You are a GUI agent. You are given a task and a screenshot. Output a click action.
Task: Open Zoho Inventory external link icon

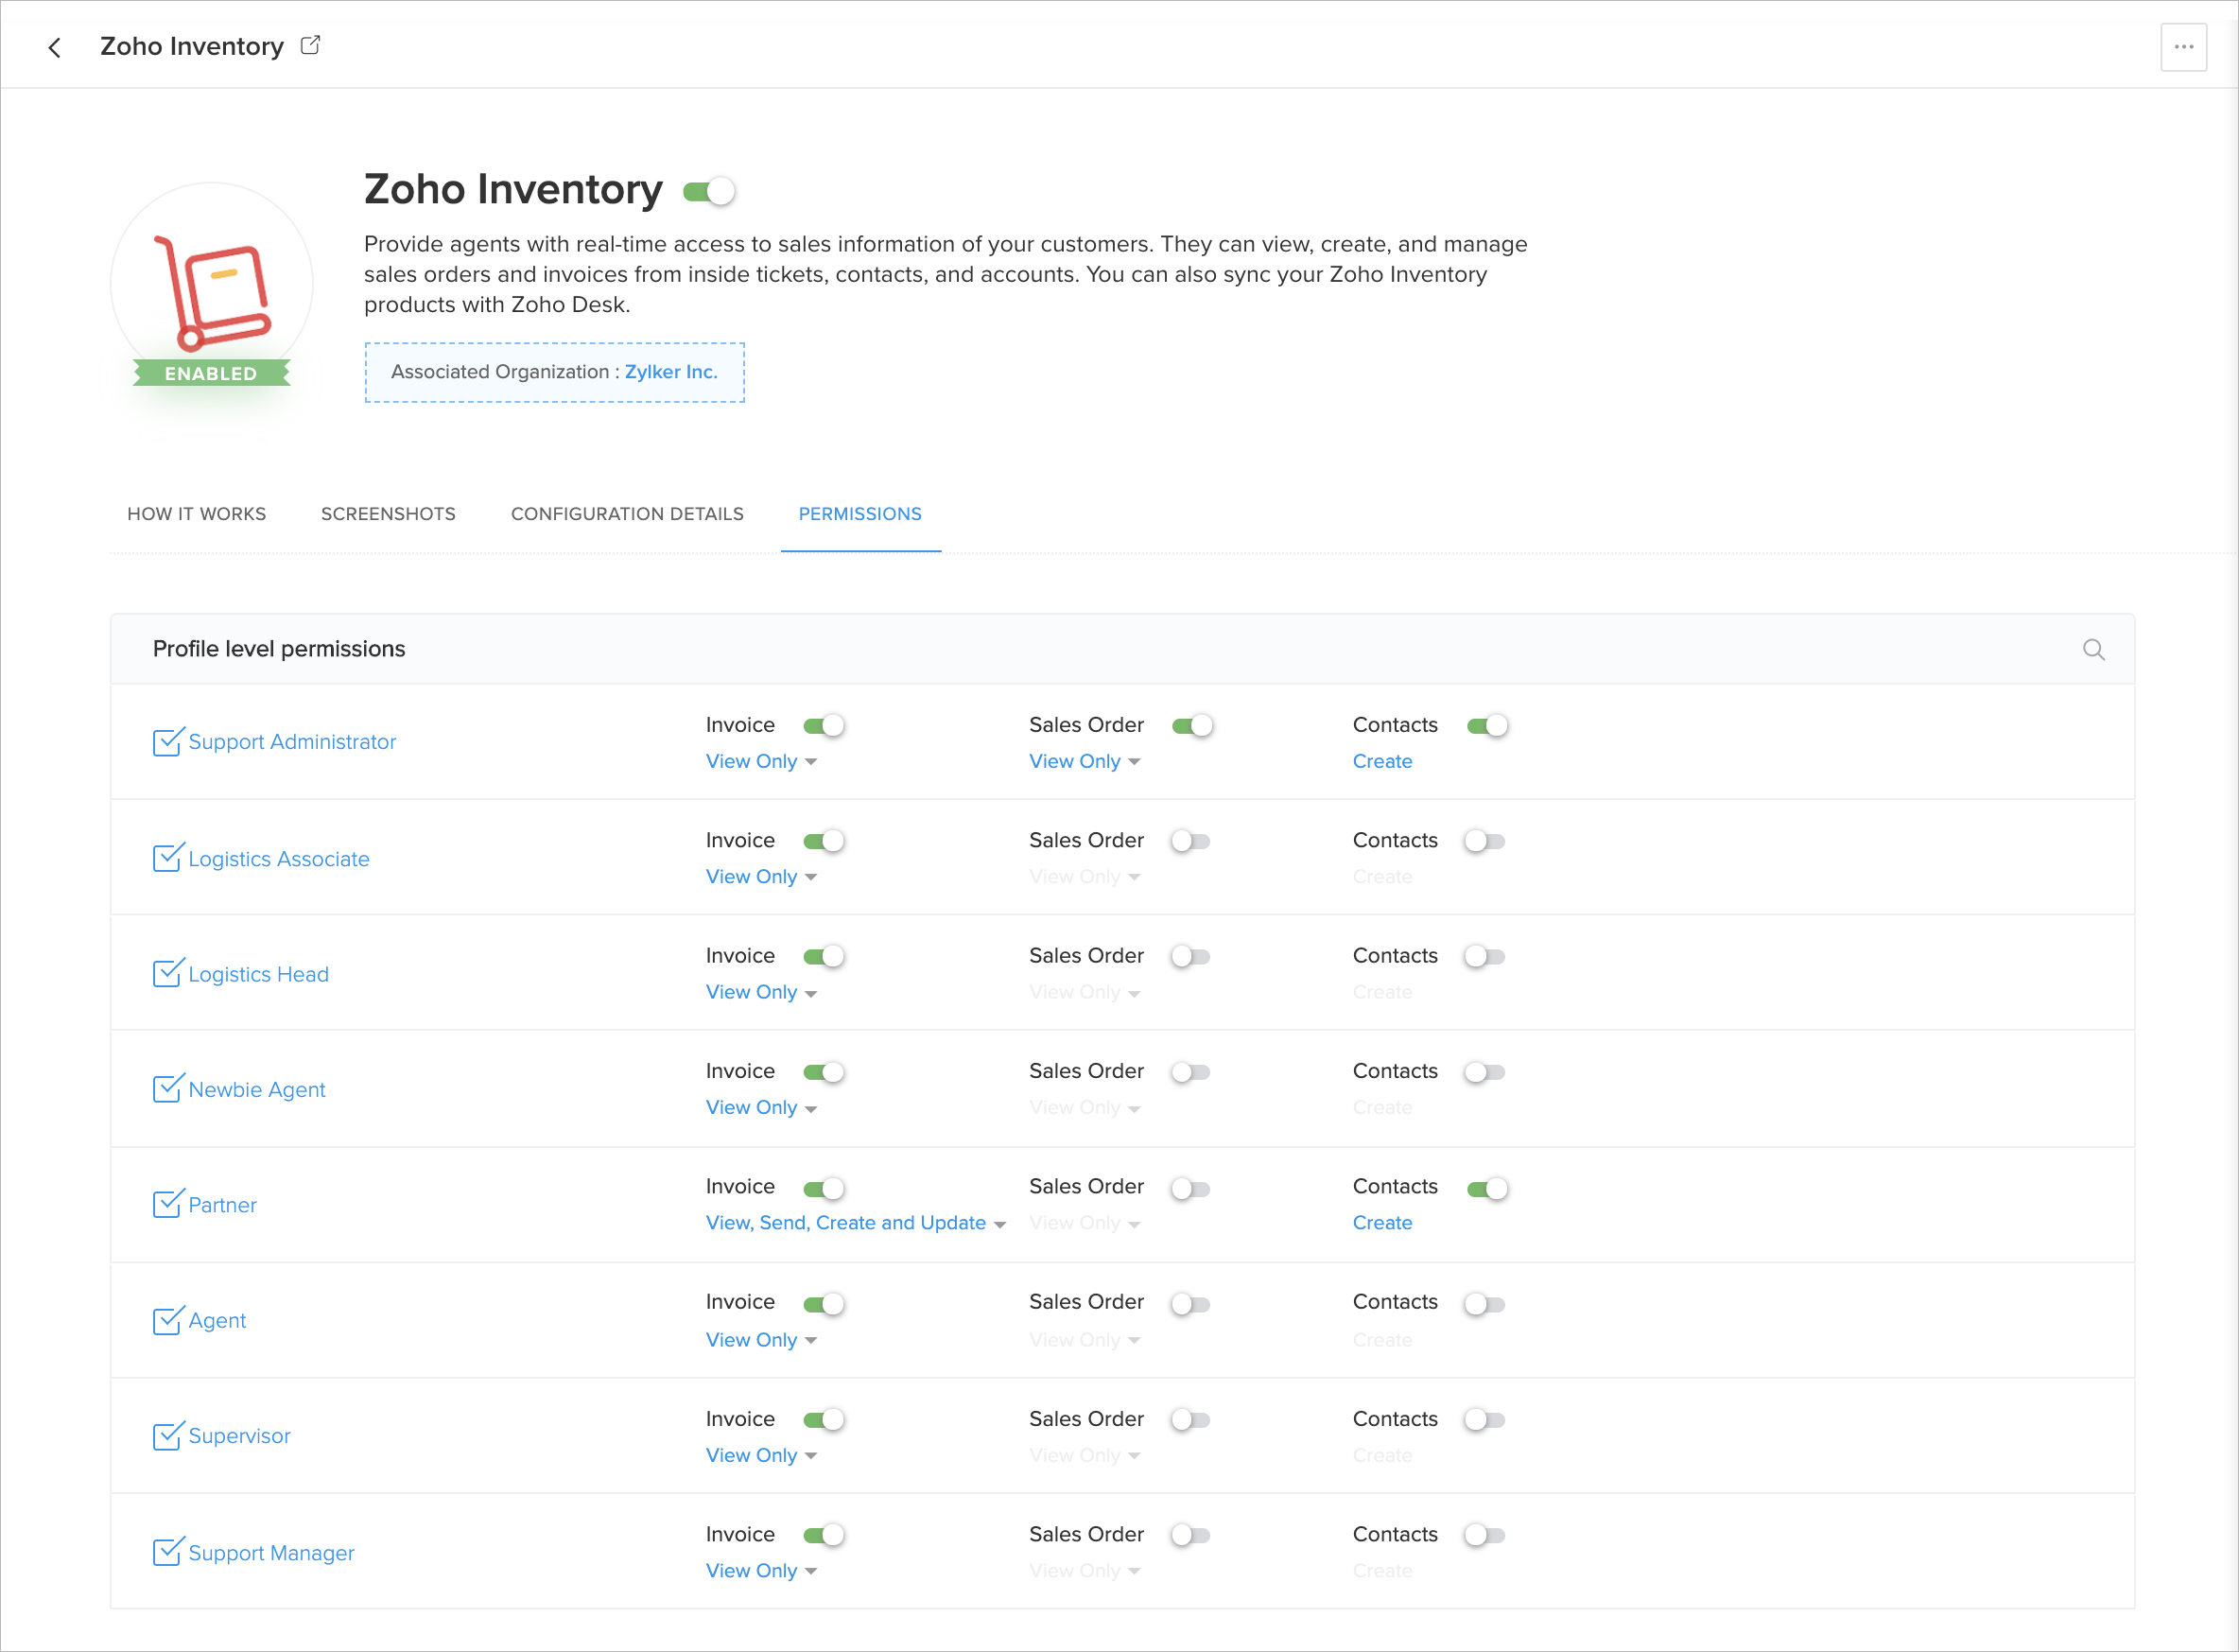point(310,45)
